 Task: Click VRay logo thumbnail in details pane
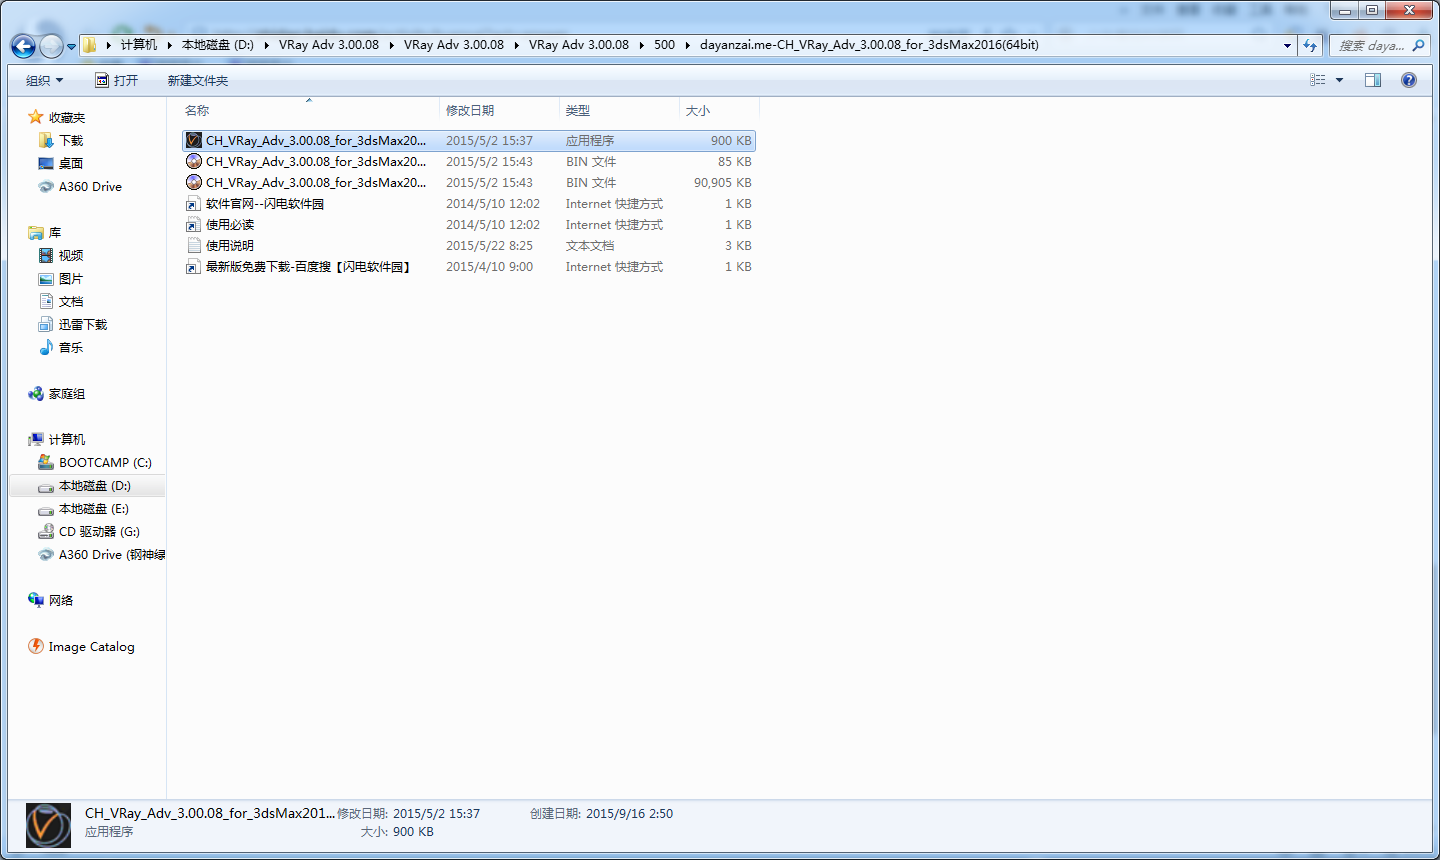[x=48, y=826]
